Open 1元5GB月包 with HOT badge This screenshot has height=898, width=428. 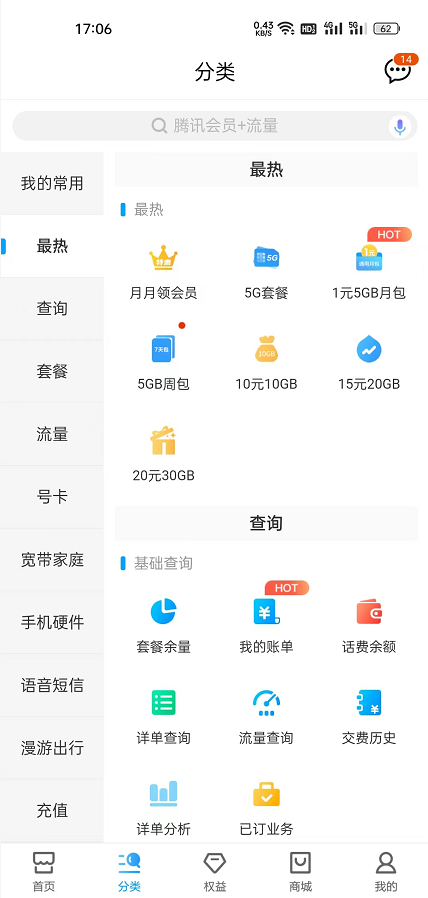click(x=369, y=258)
